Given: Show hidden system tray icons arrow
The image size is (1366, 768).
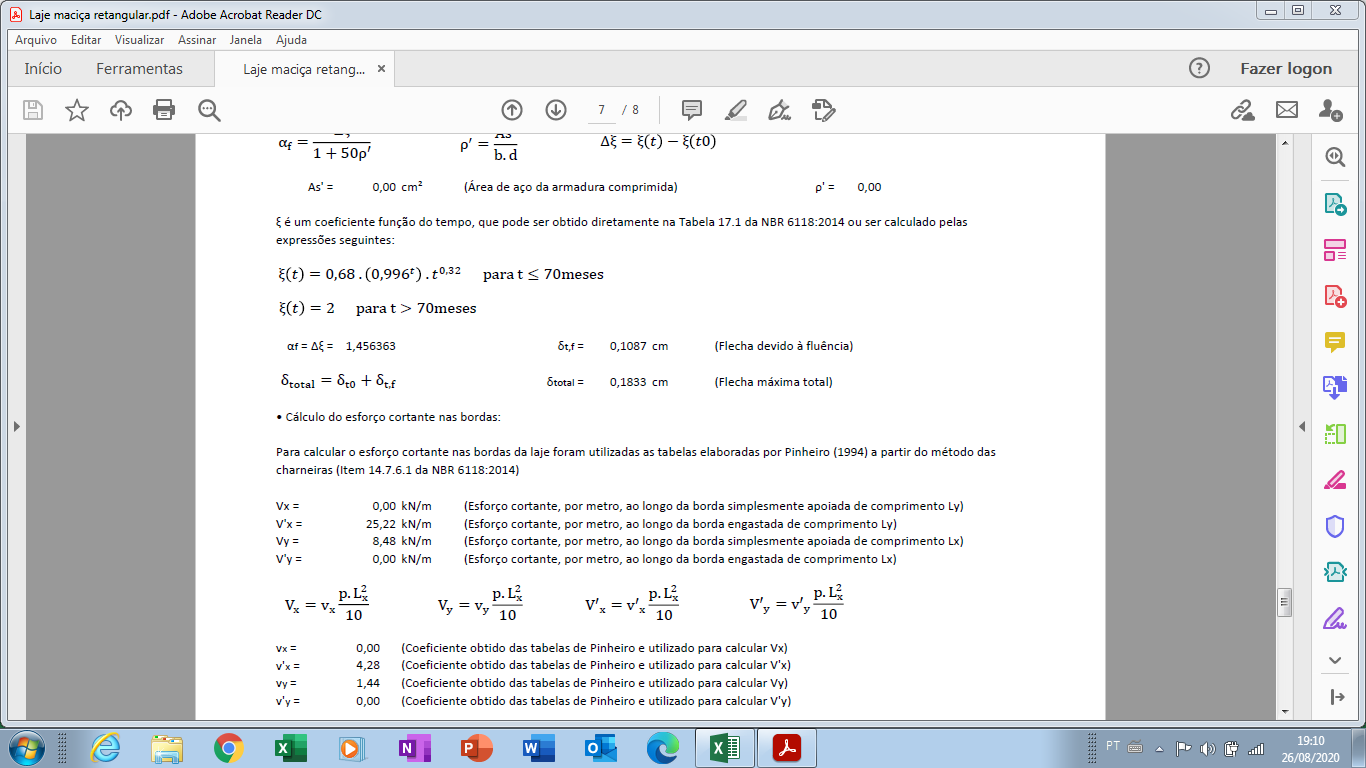Looking at the screenshot, I should tap(1158, 748).
